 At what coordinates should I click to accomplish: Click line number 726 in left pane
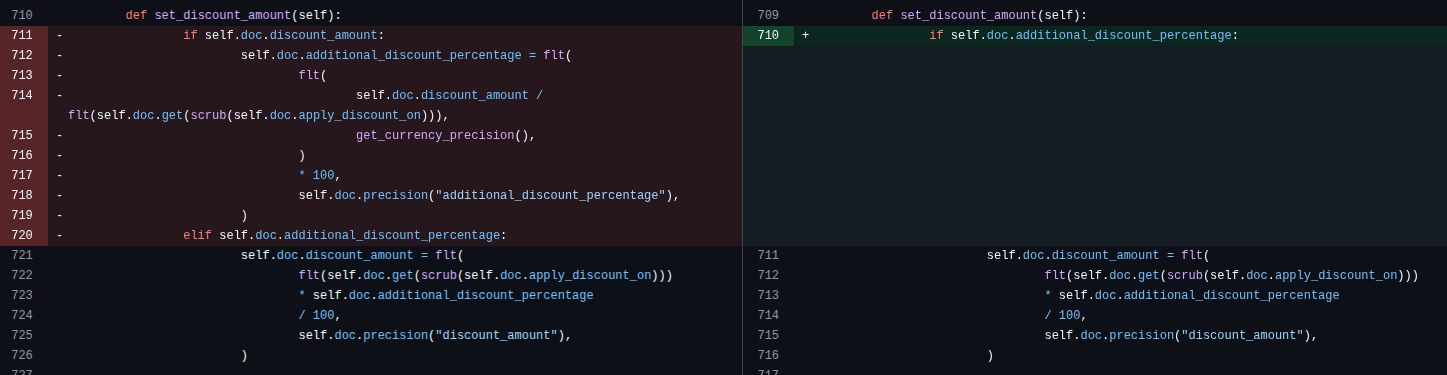22,356
